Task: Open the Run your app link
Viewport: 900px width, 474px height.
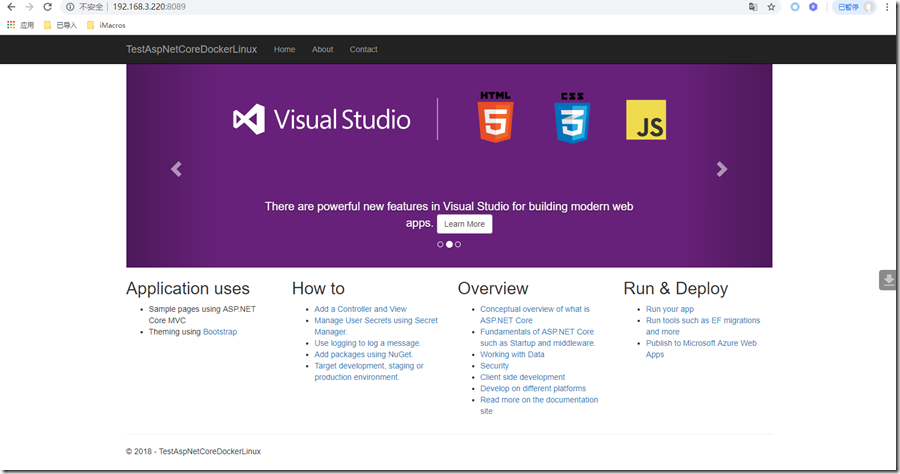Action: pyautogui.click(x=670, y=309)
